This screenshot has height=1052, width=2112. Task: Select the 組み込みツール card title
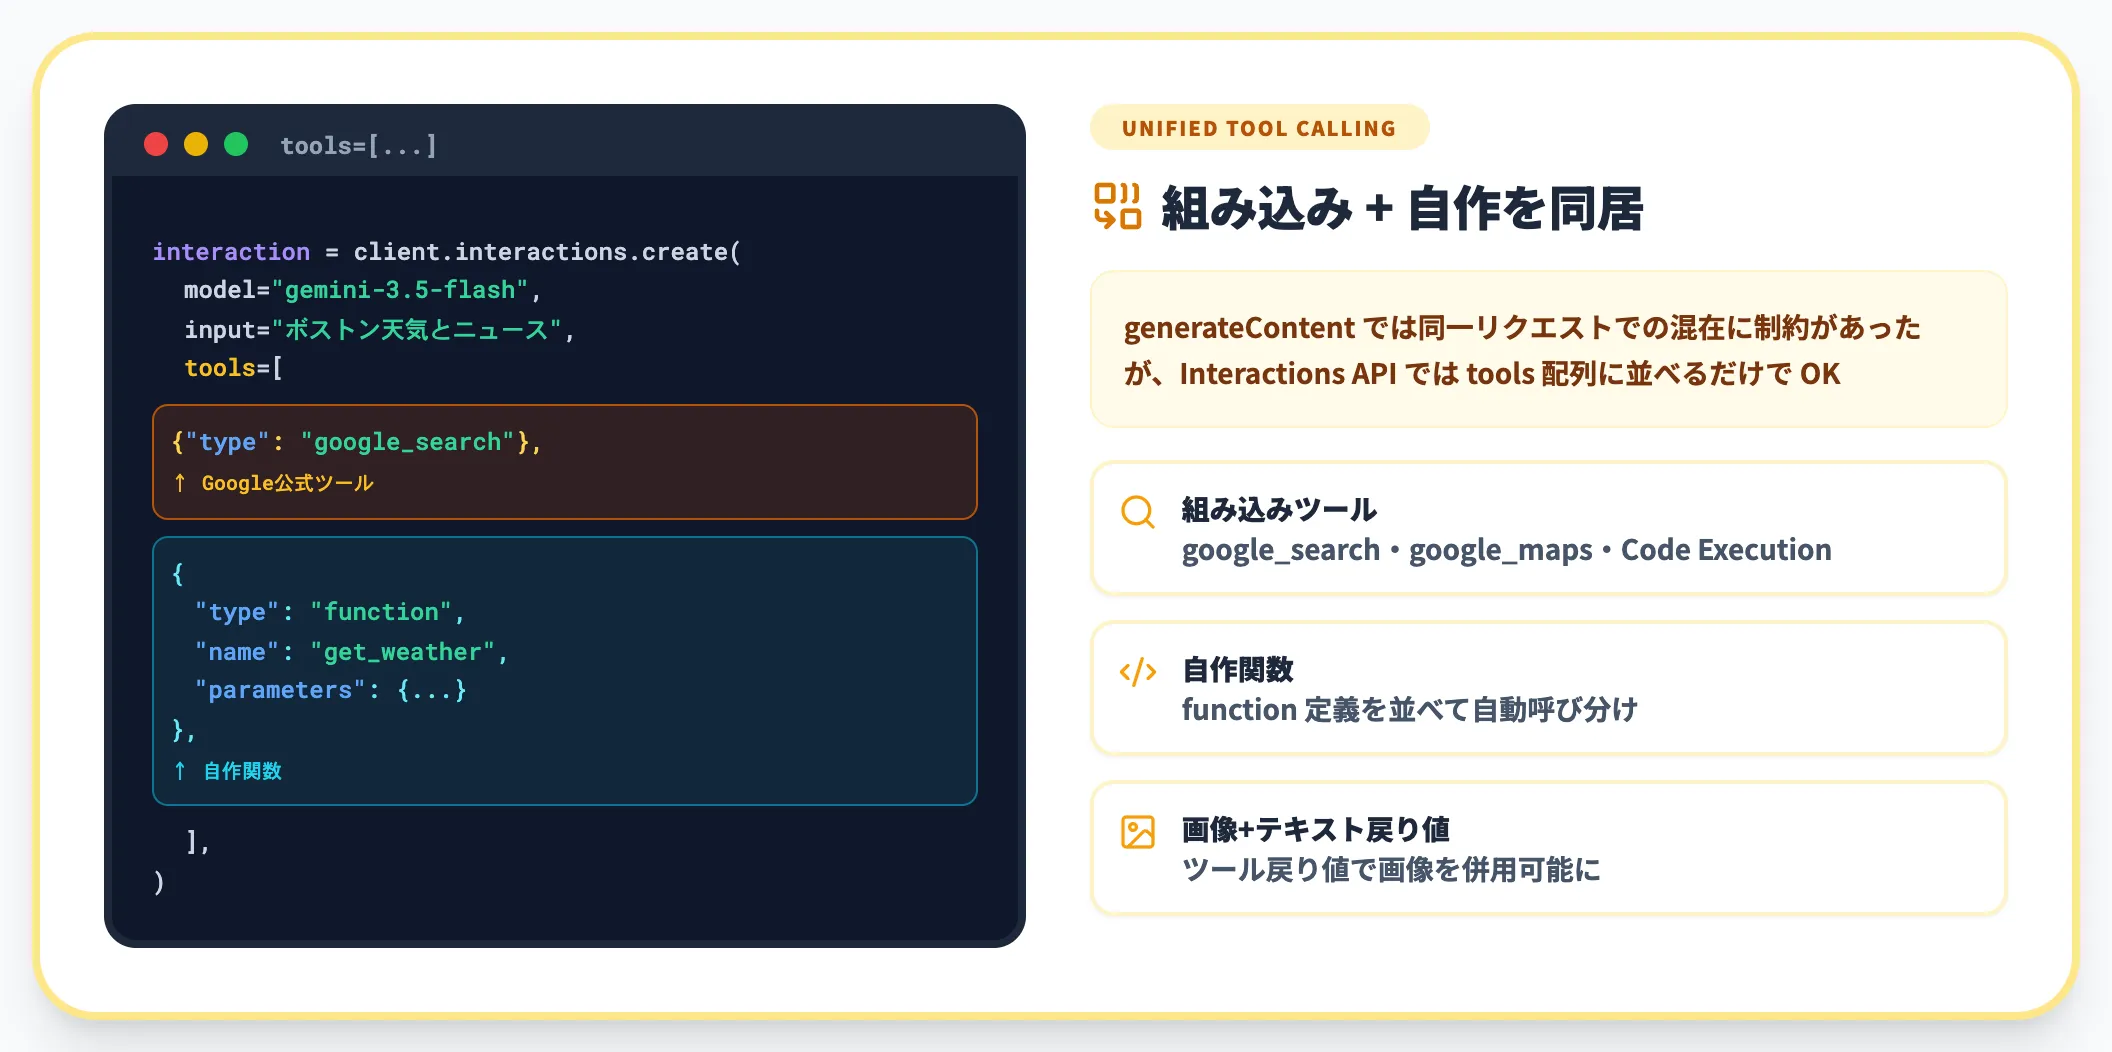(x=1279, y=510)
